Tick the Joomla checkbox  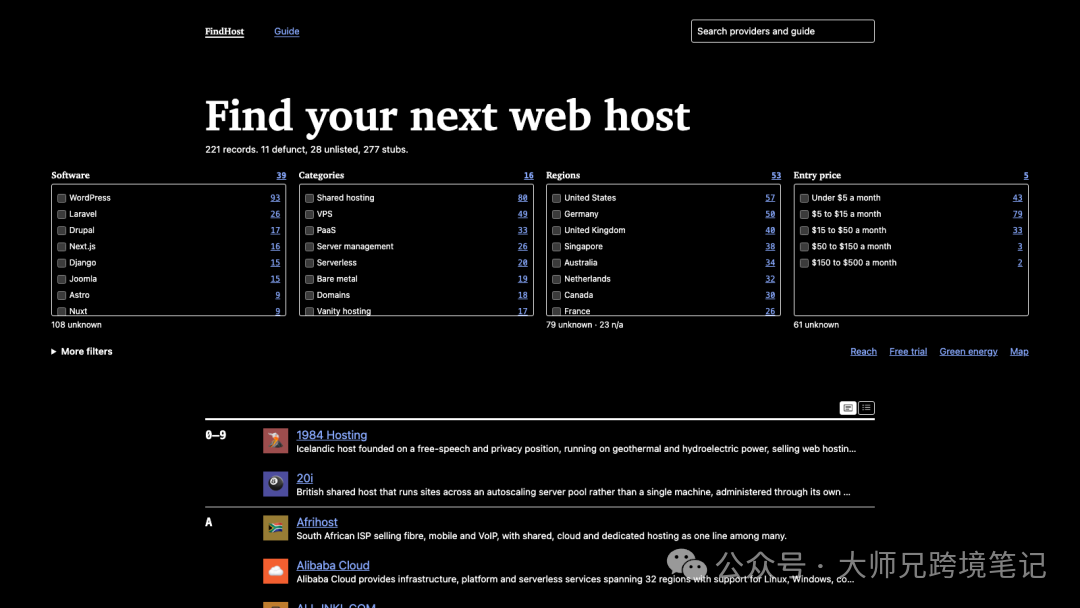tap(61, 280)
